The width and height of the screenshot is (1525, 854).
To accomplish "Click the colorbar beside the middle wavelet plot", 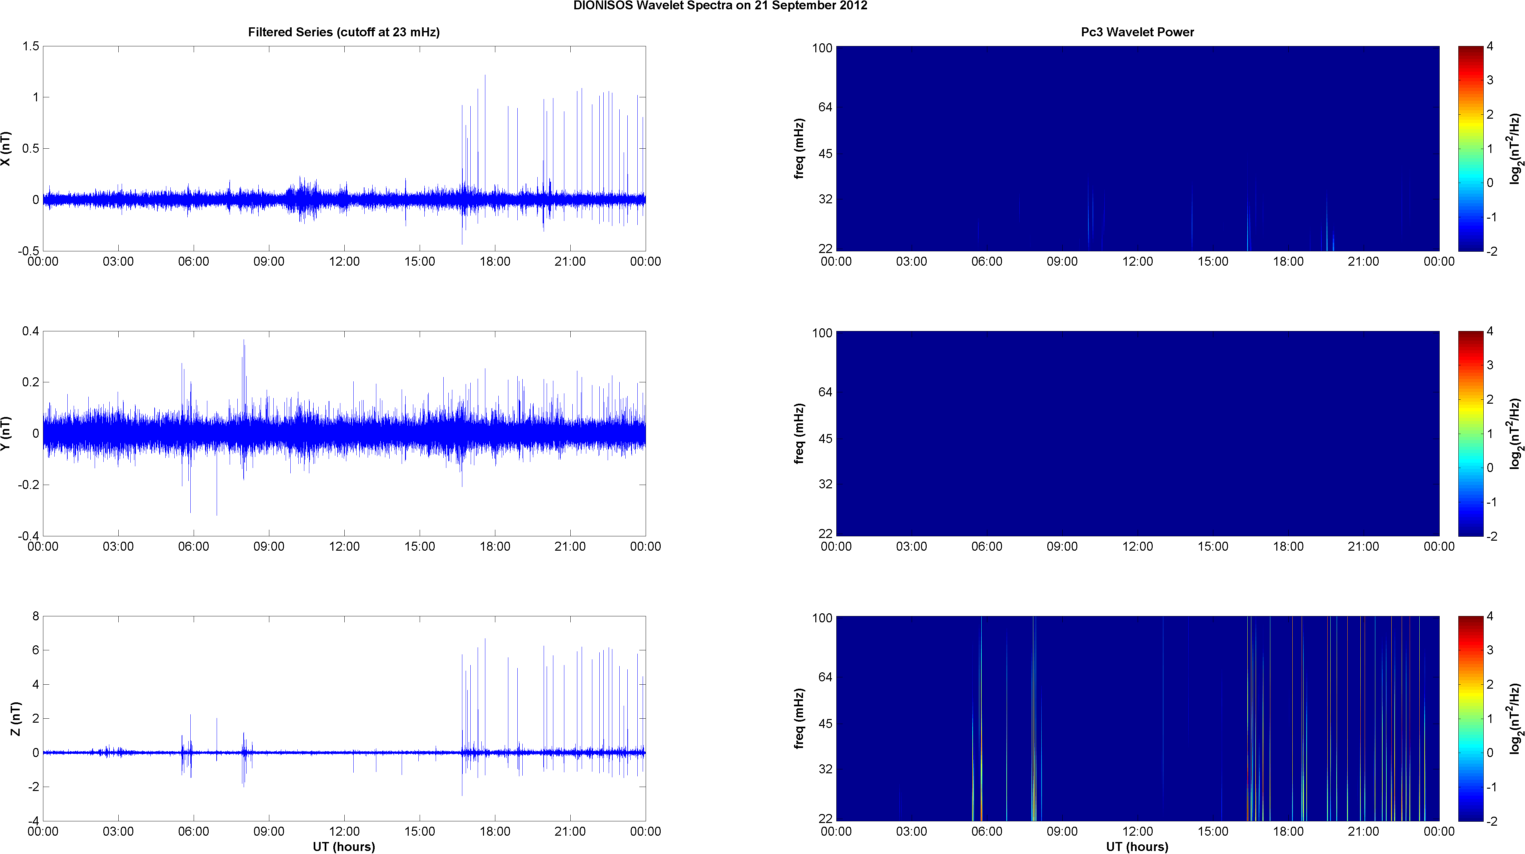I will coord(1470,433).
